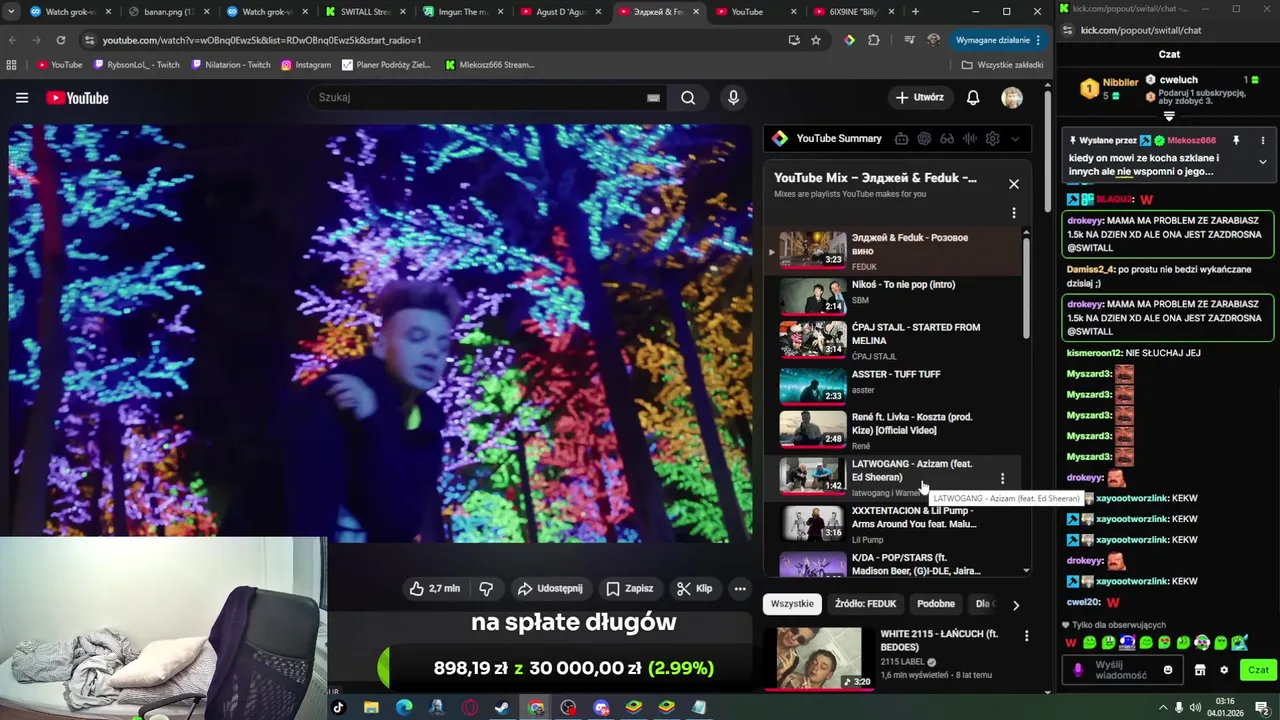Screen dimensions: 1280x720
Task: Show more filter chips with right arrow
Action: coord(1016,605)
